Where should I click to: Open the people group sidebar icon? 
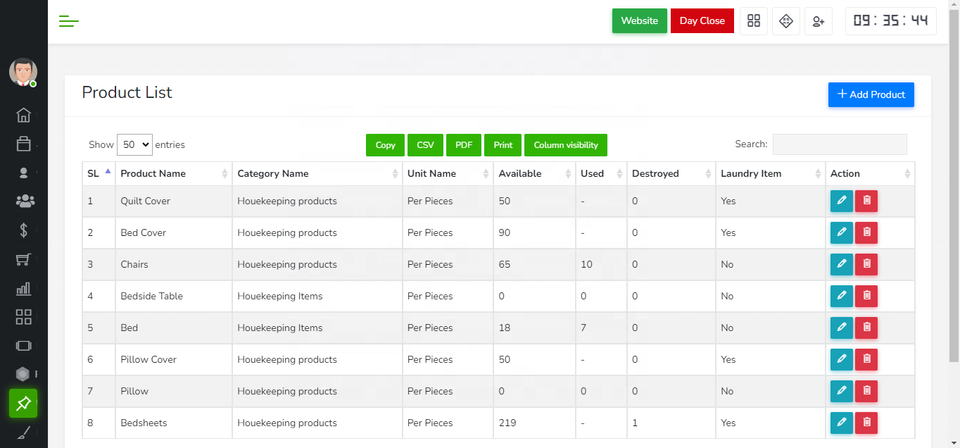coord(24,201)
